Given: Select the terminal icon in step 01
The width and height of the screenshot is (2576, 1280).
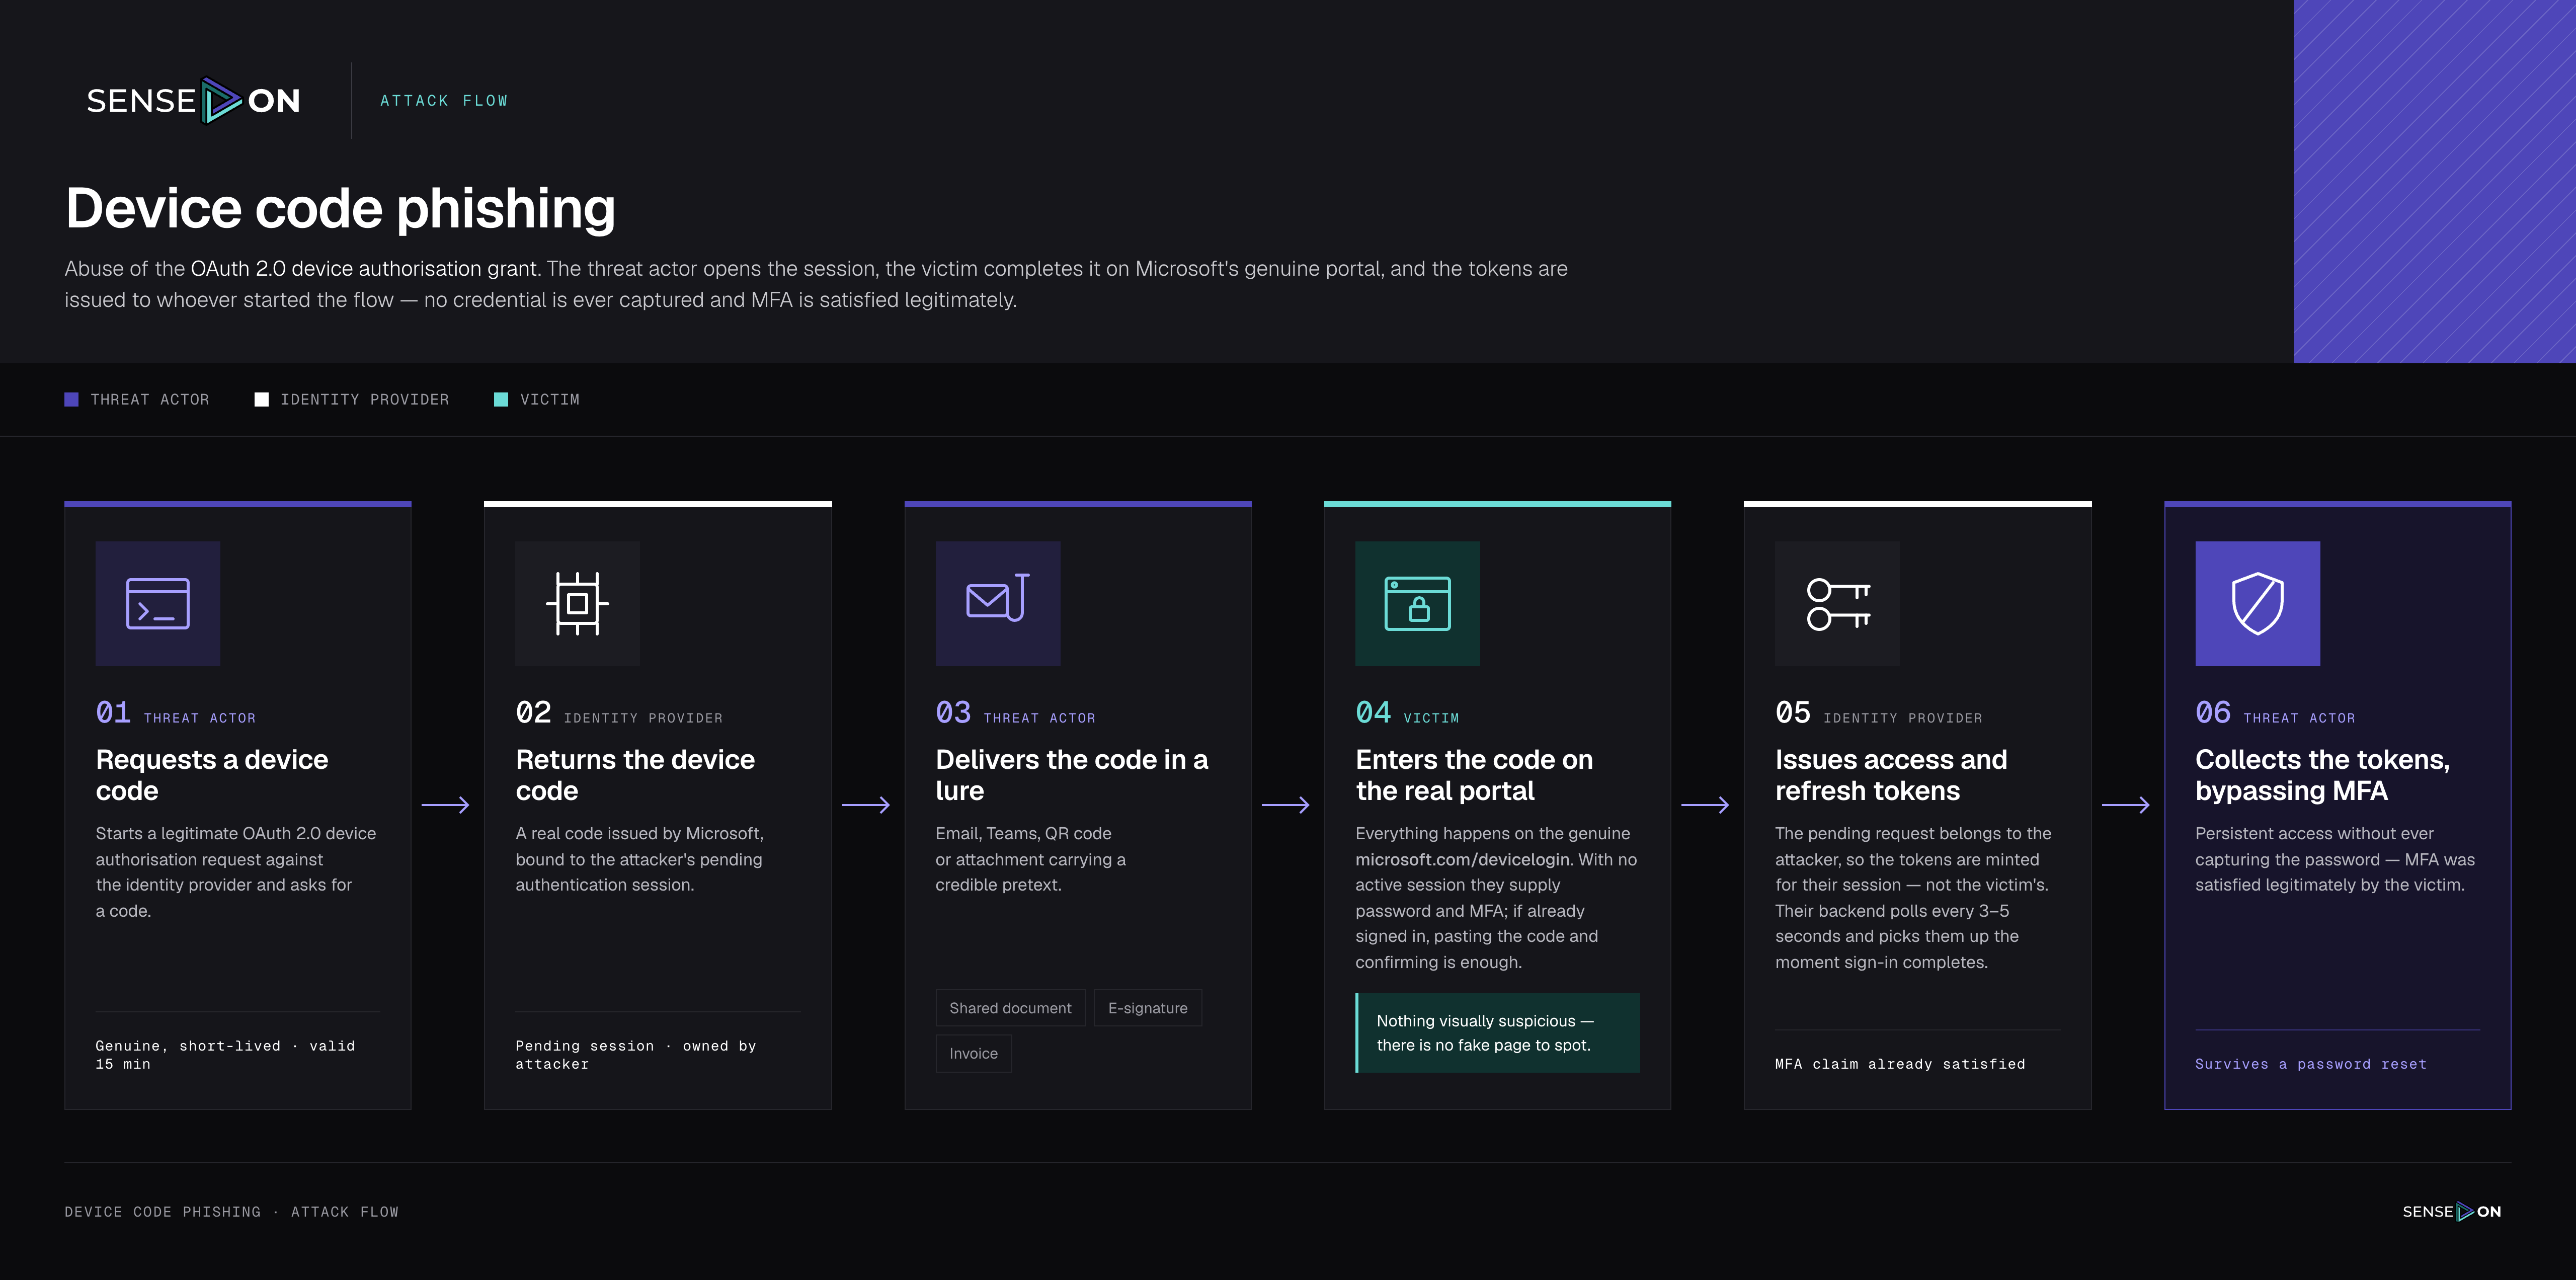Looking at the screenshot, I should pos(158,604).
